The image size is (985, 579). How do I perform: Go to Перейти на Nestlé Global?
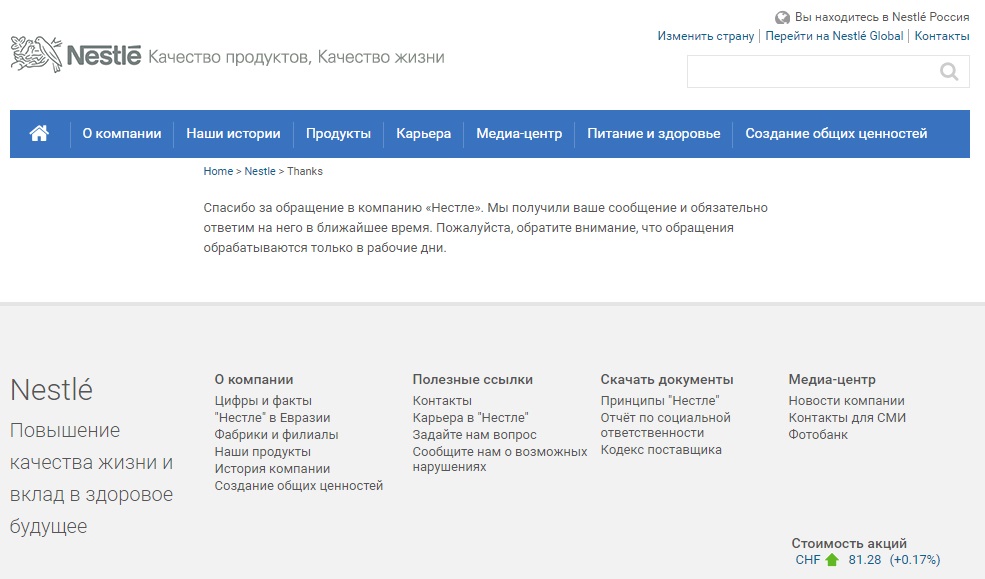[834, 36]
